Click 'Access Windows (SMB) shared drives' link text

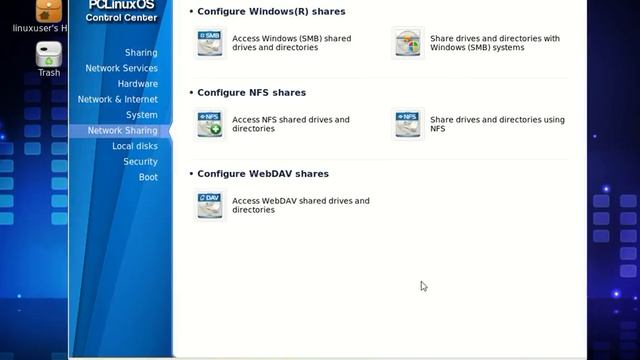click(292, 43)
